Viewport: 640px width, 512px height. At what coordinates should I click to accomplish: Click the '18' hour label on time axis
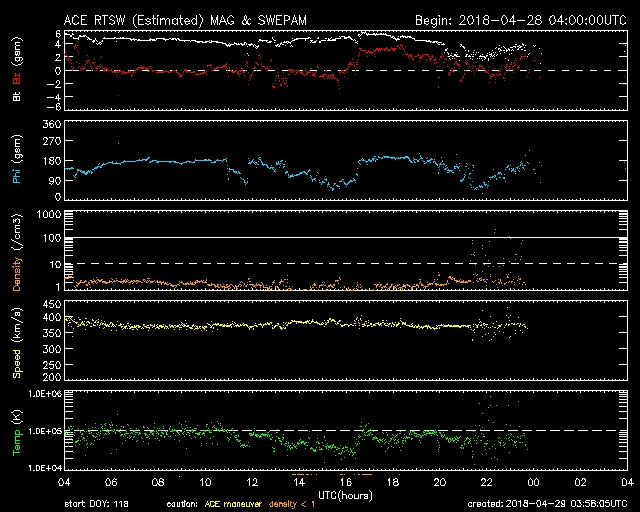(x=393, y=482)
